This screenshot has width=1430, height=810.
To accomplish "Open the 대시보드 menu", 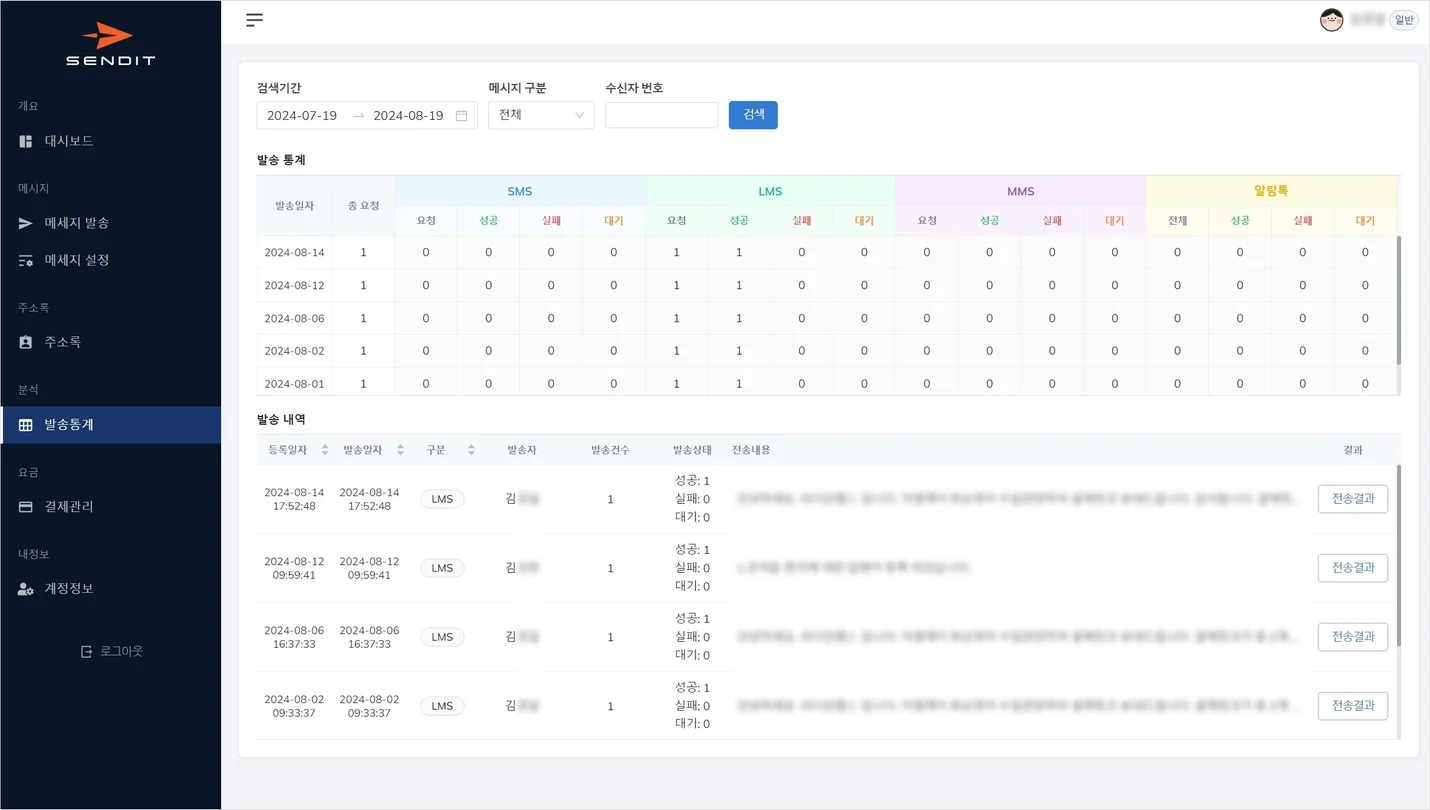I will pyautogui.click(x=110, y=141).
